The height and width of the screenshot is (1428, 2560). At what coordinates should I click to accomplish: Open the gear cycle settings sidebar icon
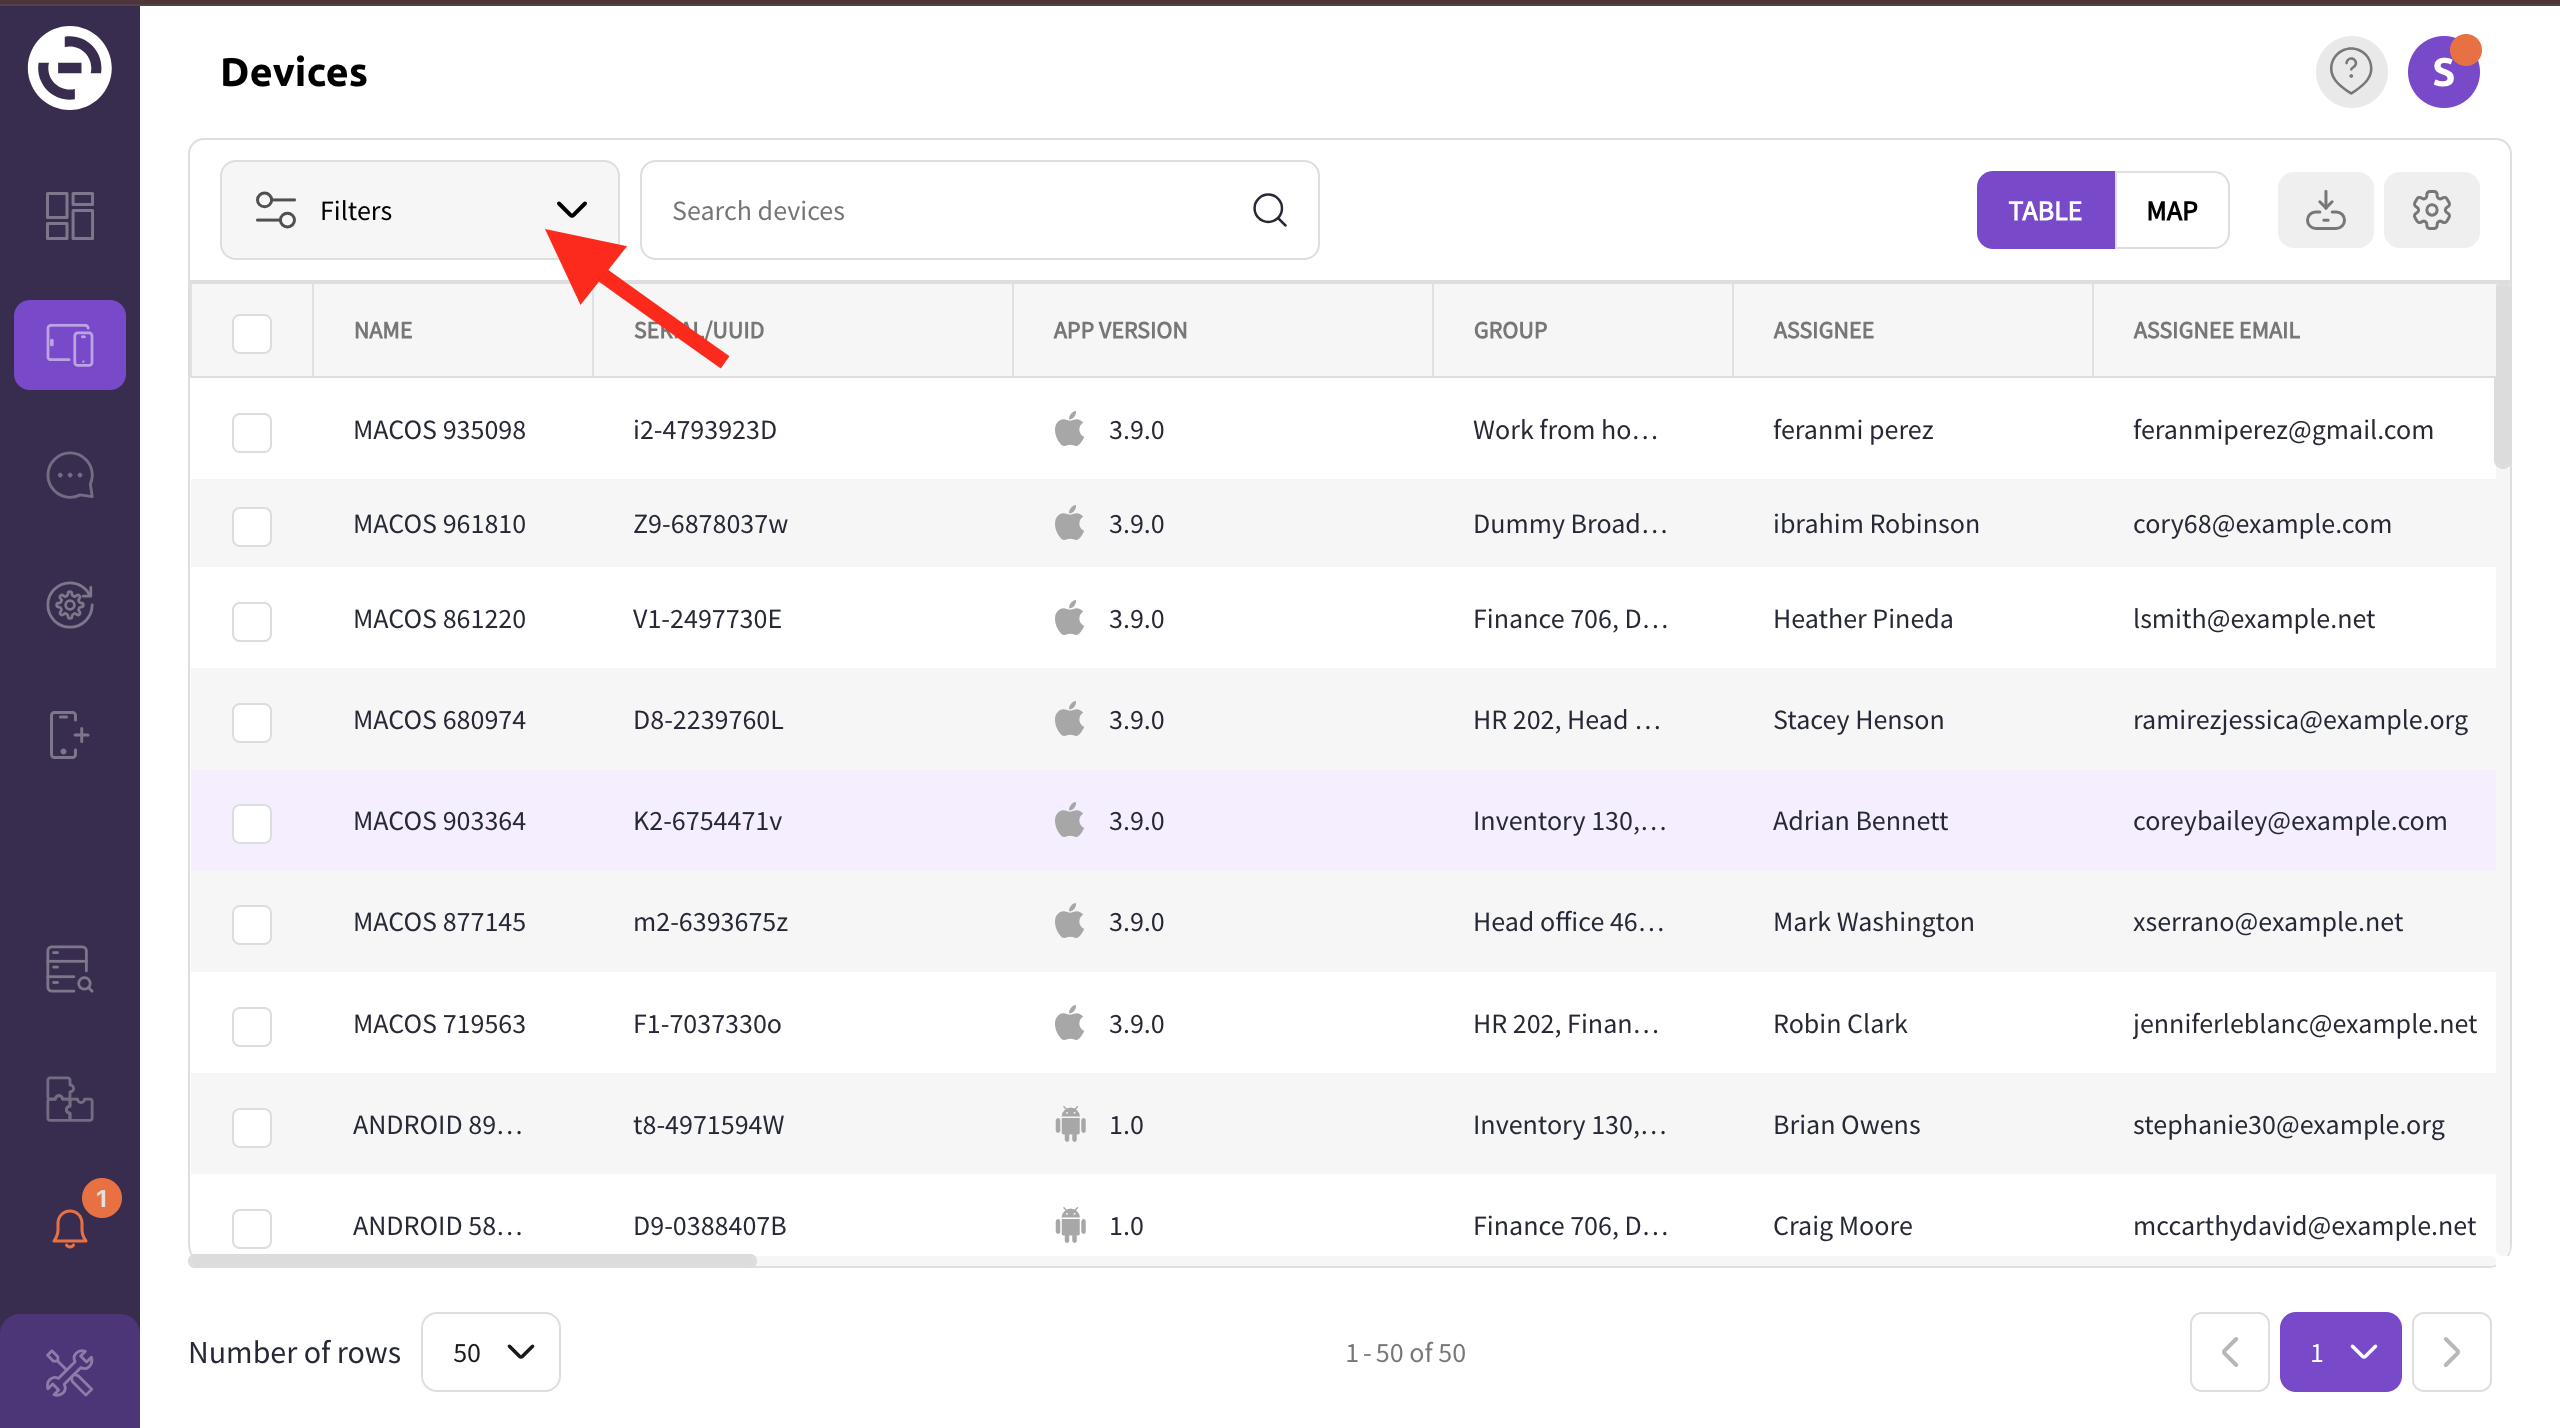[70, 605]
